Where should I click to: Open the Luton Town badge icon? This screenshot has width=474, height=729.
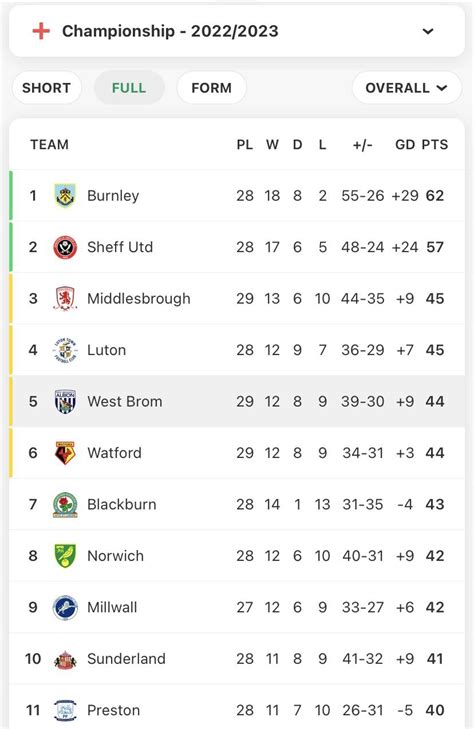tap(65, 350)
